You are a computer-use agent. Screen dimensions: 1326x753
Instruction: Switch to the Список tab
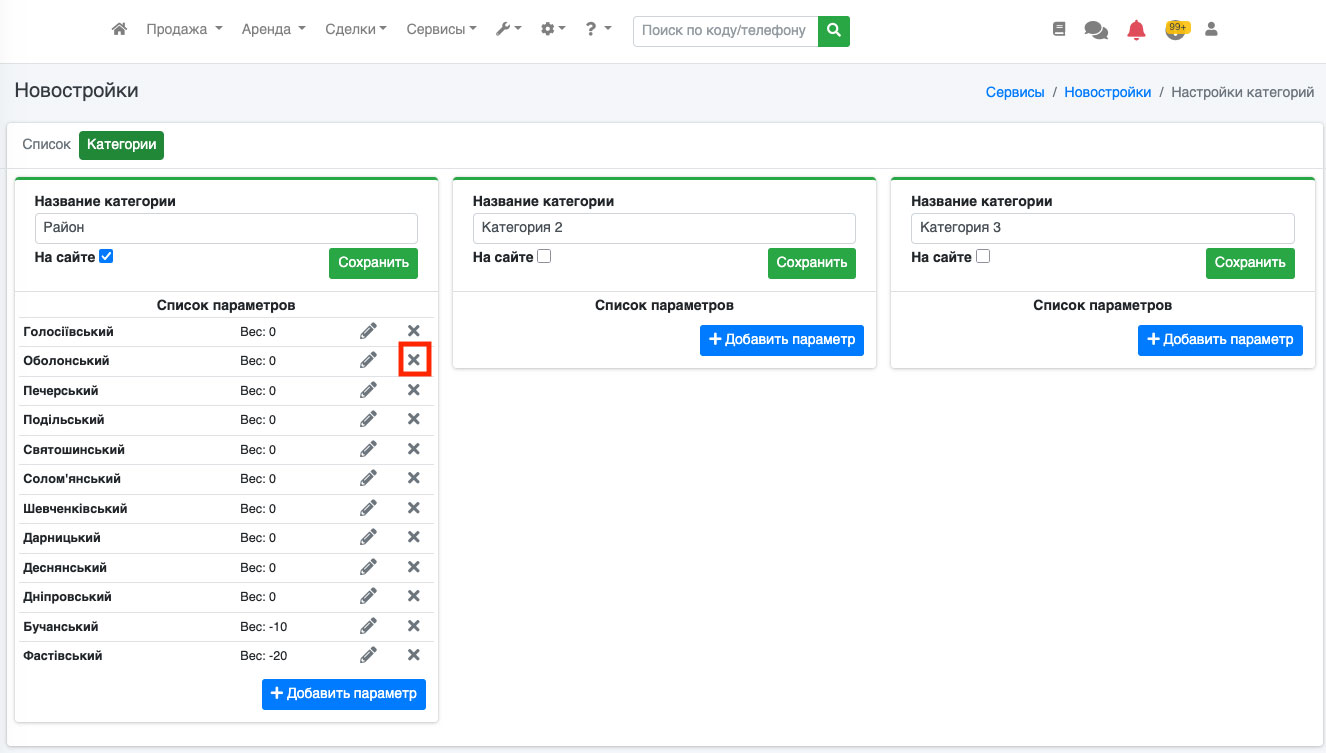pyautogui.click(x=46, y=145)
